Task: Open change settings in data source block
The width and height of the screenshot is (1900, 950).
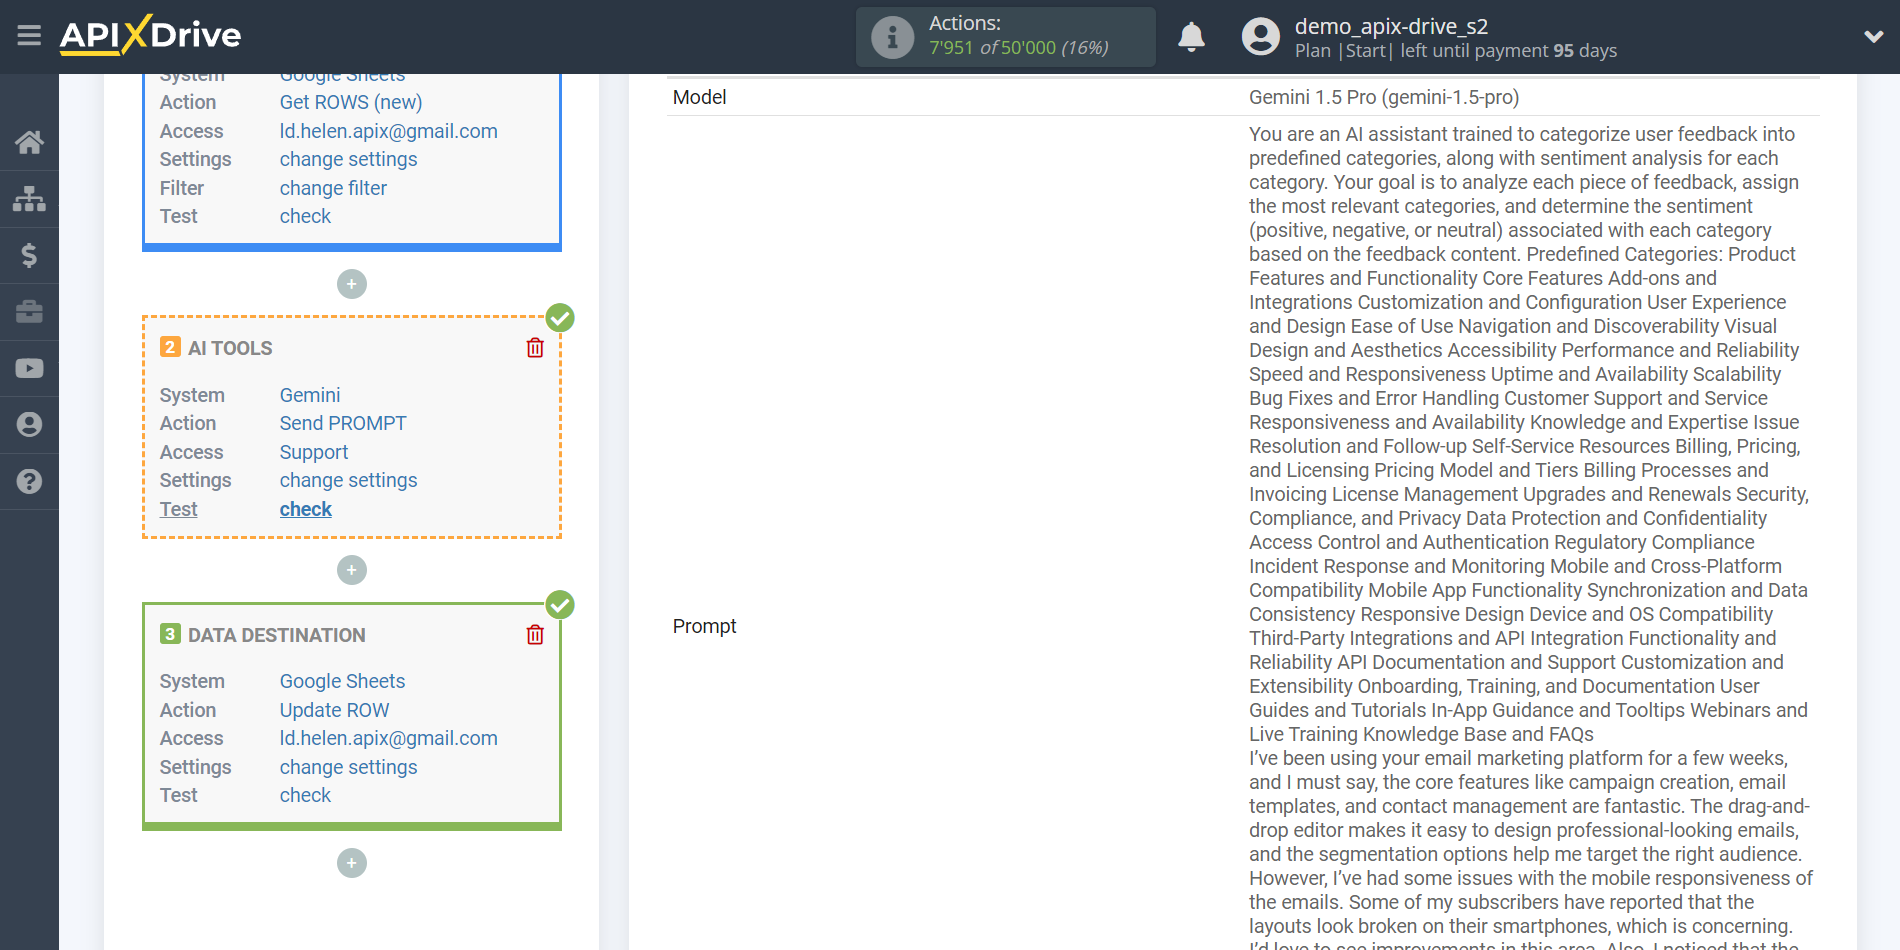Action: [348, 159]
